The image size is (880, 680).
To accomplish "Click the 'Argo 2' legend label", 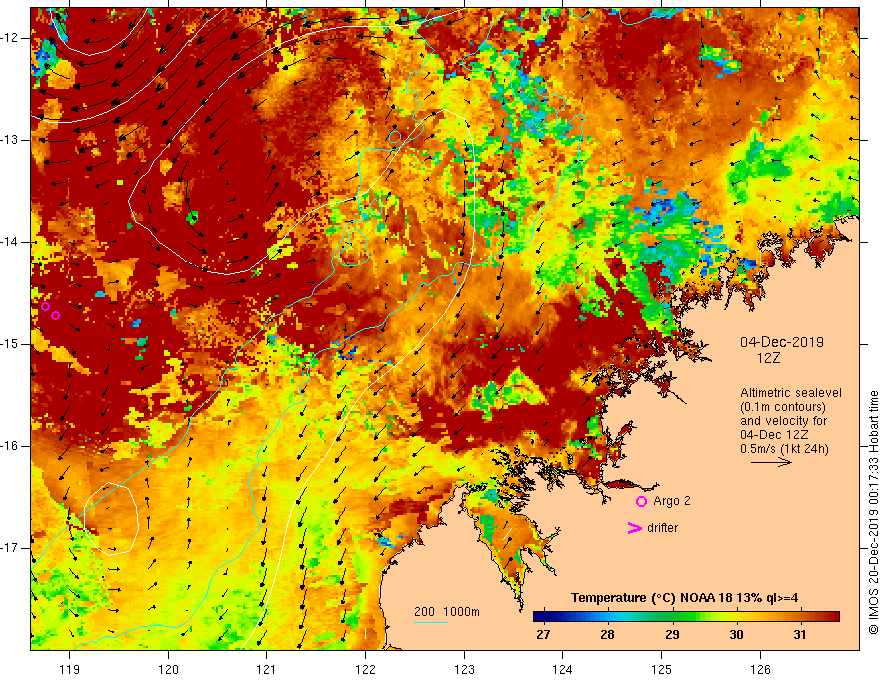I will [x=672, y=501].
